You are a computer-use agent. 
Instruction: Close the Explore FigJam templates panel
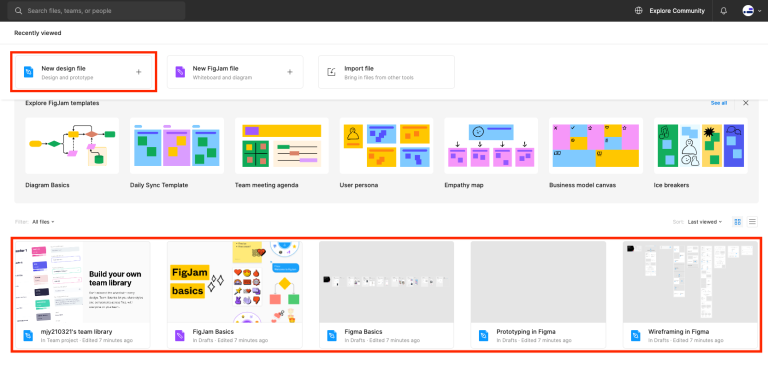pyautogui.click(x=745, y=103)
